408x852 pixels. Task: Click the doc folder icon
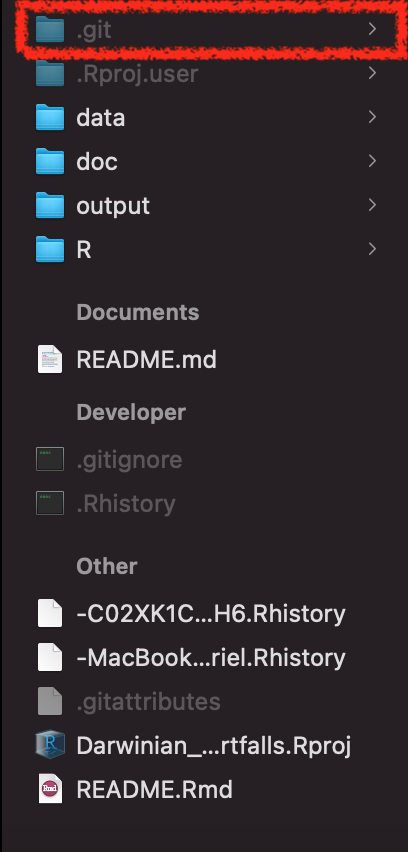click(x=50, y=161)
